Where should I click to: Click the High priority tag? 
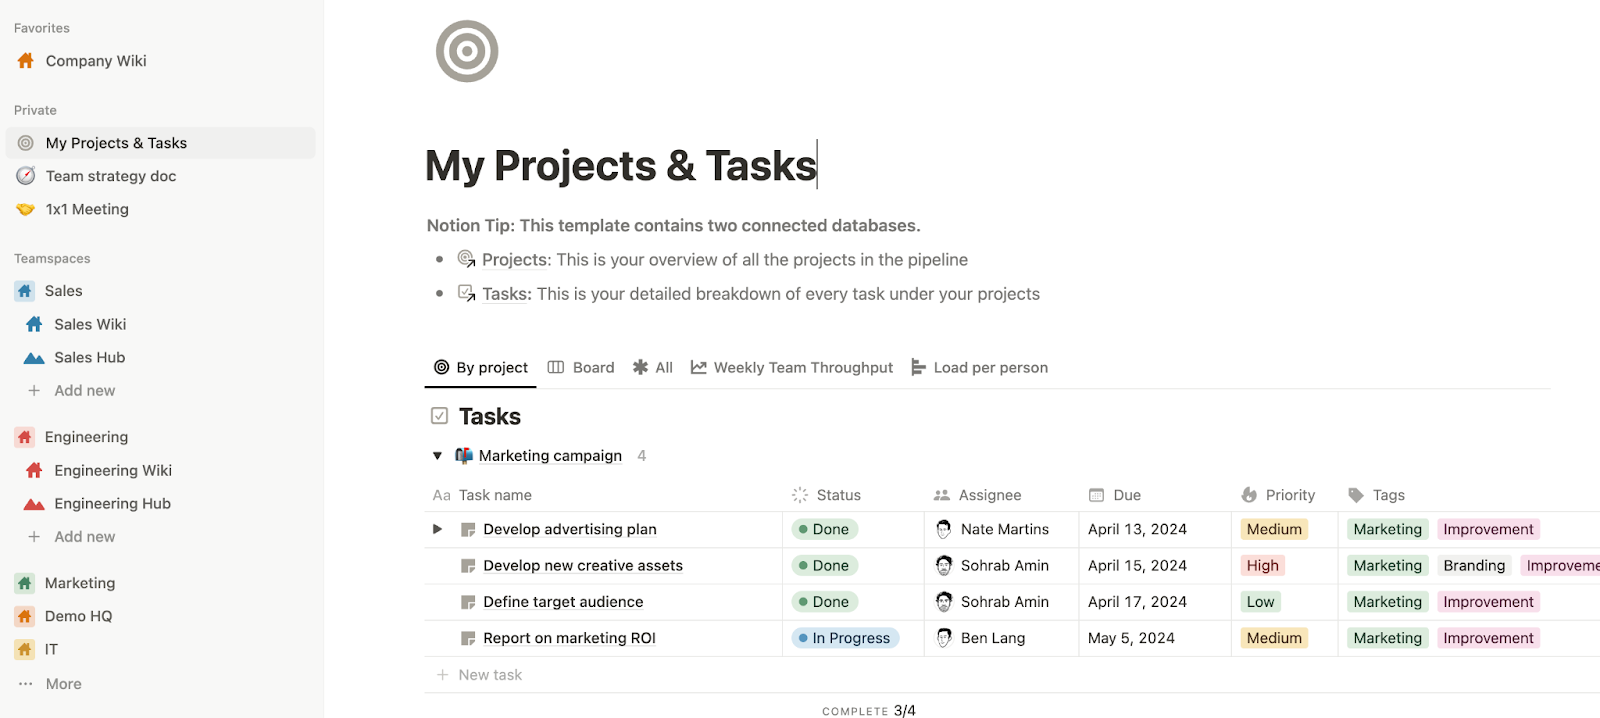point(1262,566)
